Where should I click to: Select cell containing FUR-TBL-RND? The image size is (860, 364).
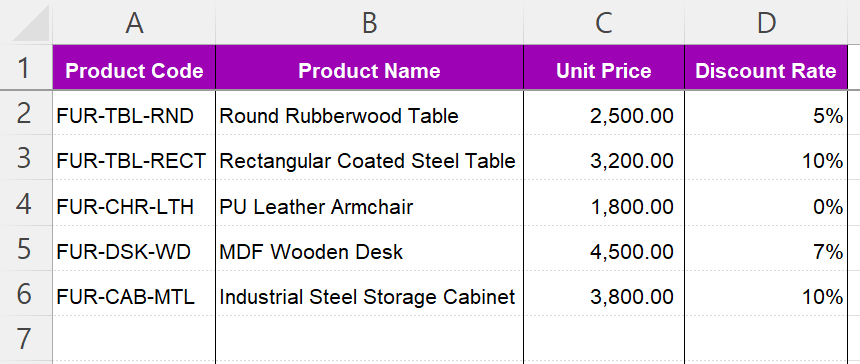[x=134, y=113]
